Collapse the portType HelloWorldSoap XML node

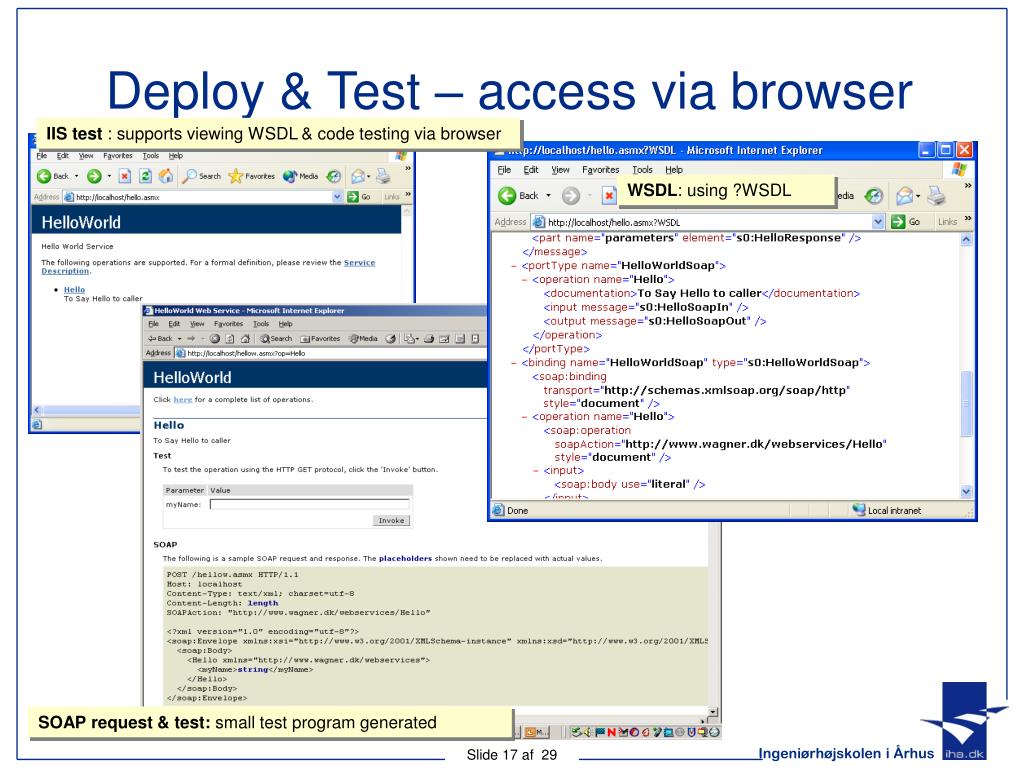coord(514,266)
